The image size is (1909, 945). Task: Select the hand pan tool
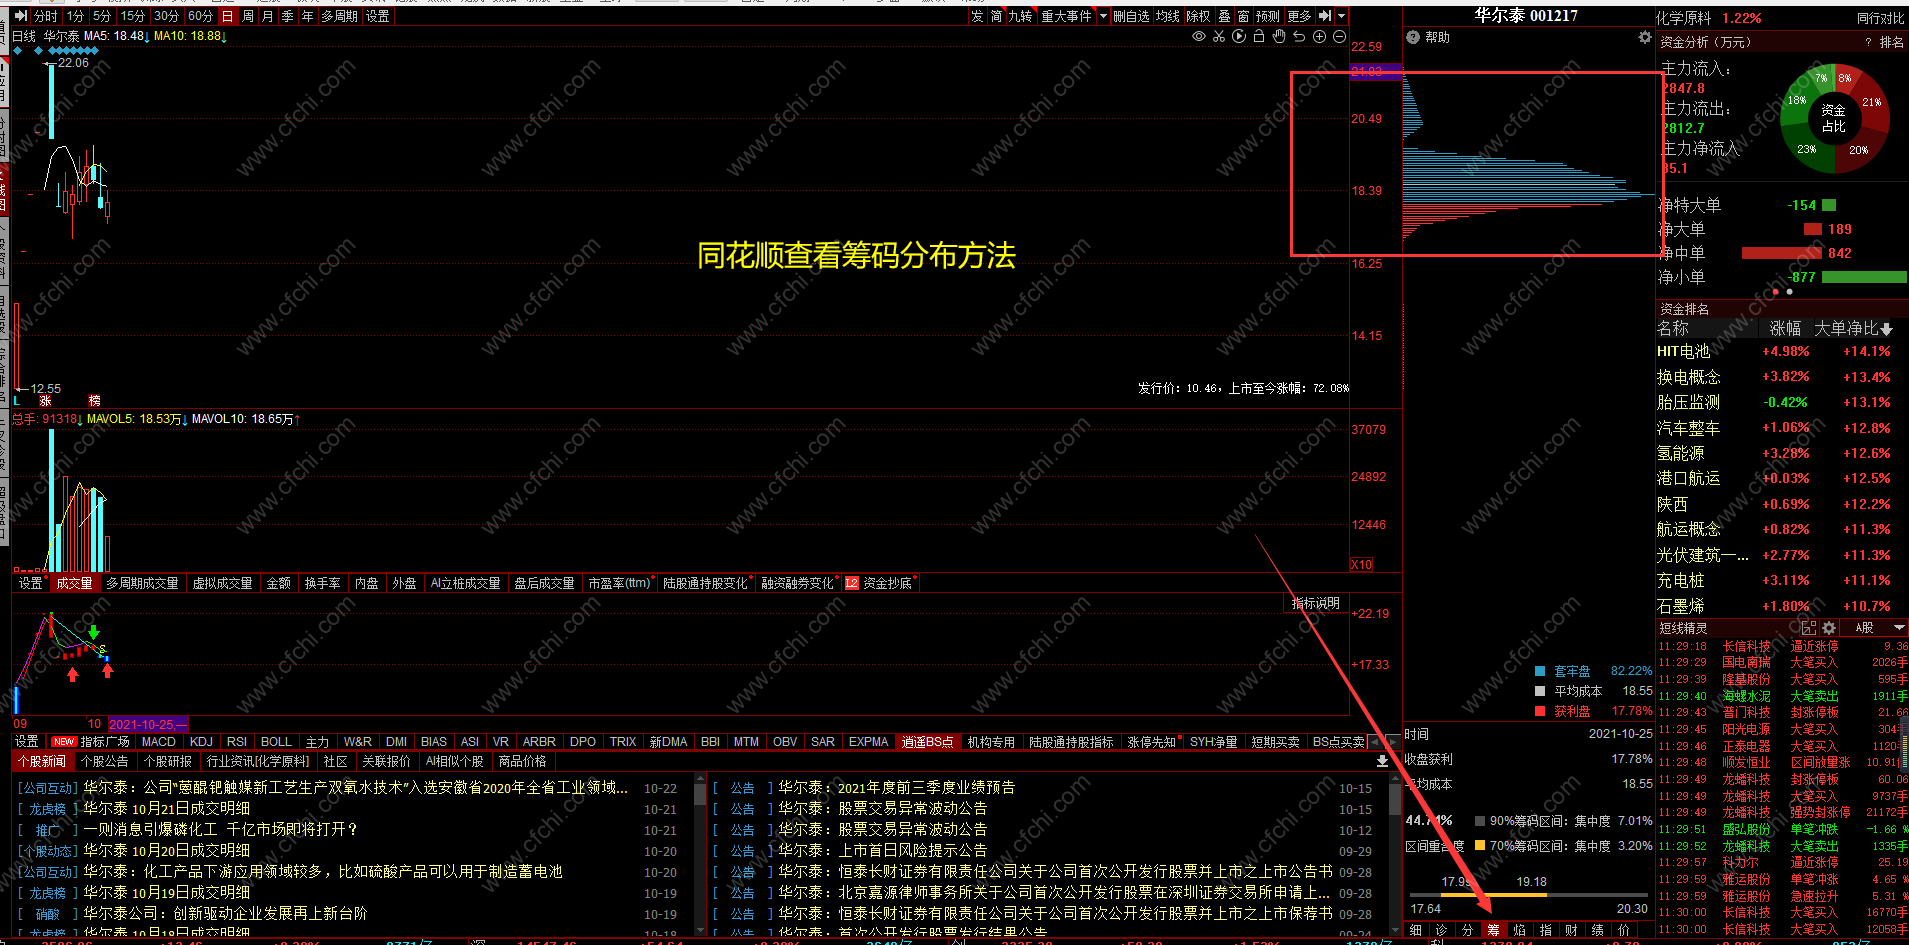(1279, 36)
